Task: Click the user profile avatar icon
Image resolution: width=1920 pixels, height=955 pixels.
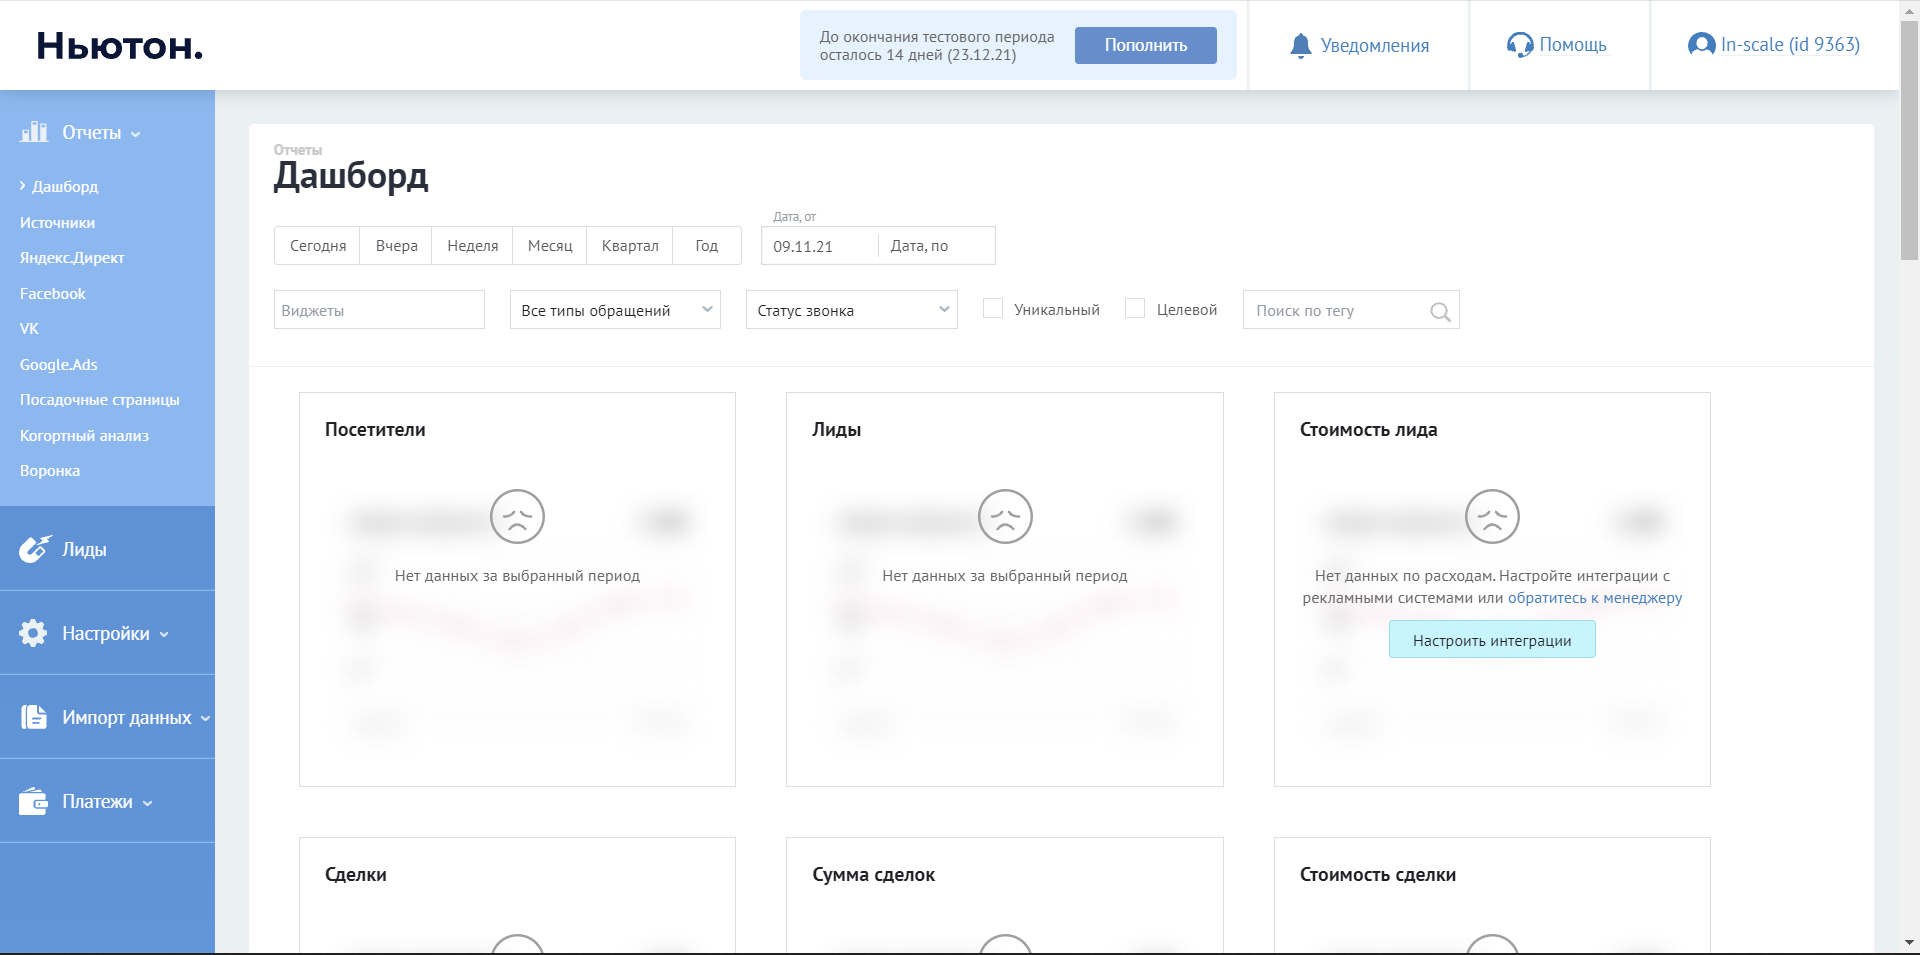Action: [1701, 45]
